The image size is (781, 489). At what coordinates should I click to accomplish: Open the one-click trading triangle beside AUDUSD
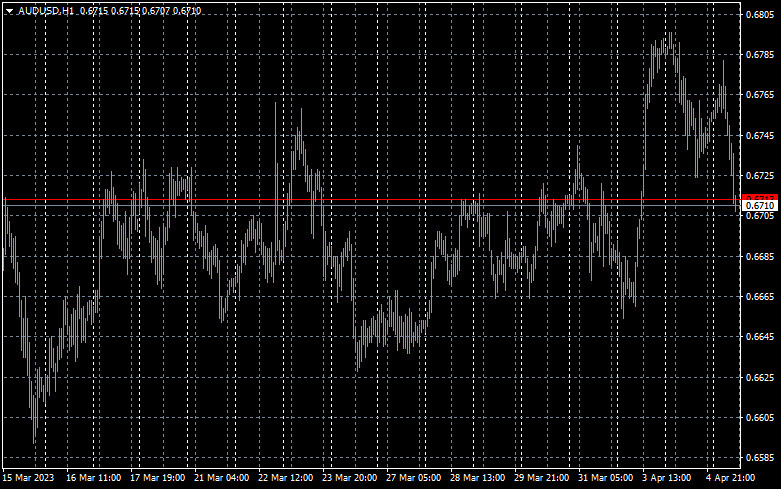point(9,10)
